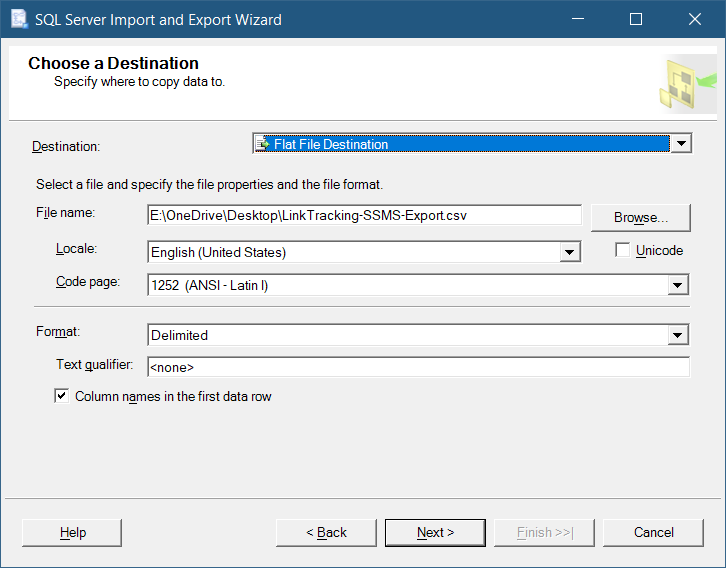Click the File name label

point(65,212)
